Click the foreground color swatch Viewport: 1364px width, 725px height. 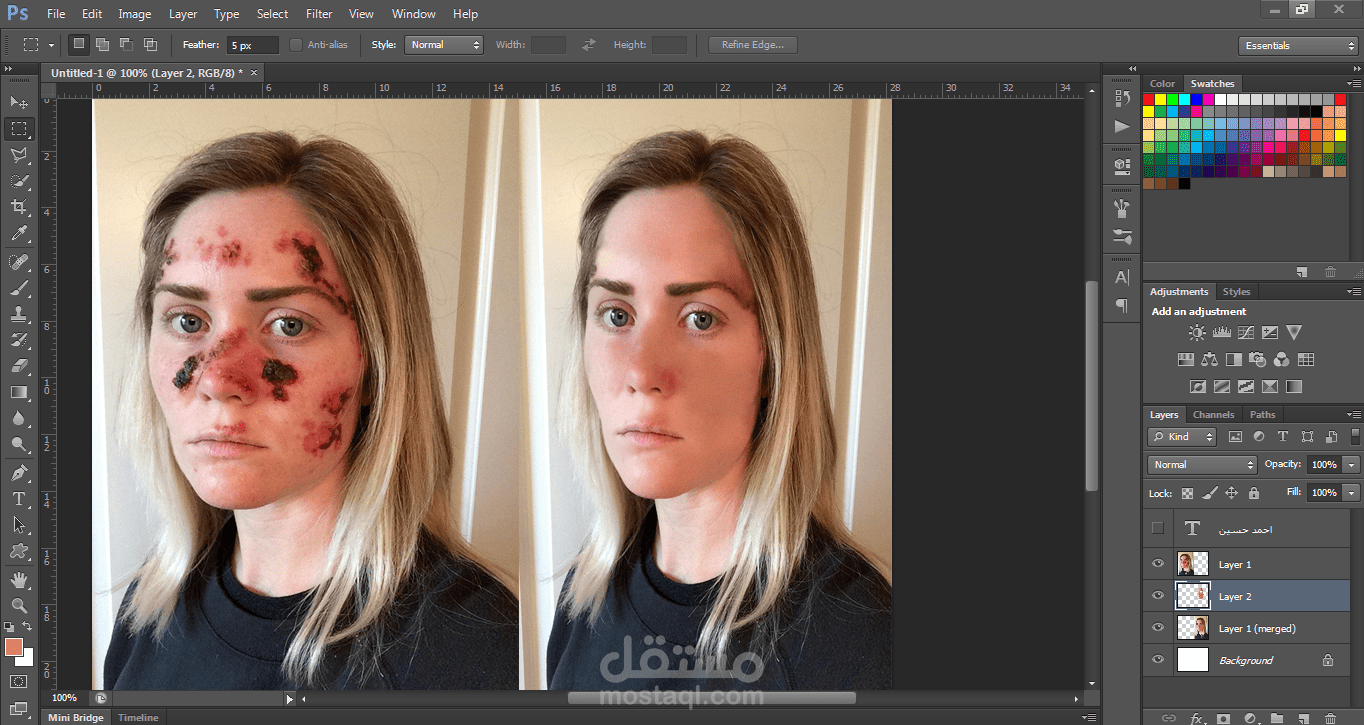point(14,647)
